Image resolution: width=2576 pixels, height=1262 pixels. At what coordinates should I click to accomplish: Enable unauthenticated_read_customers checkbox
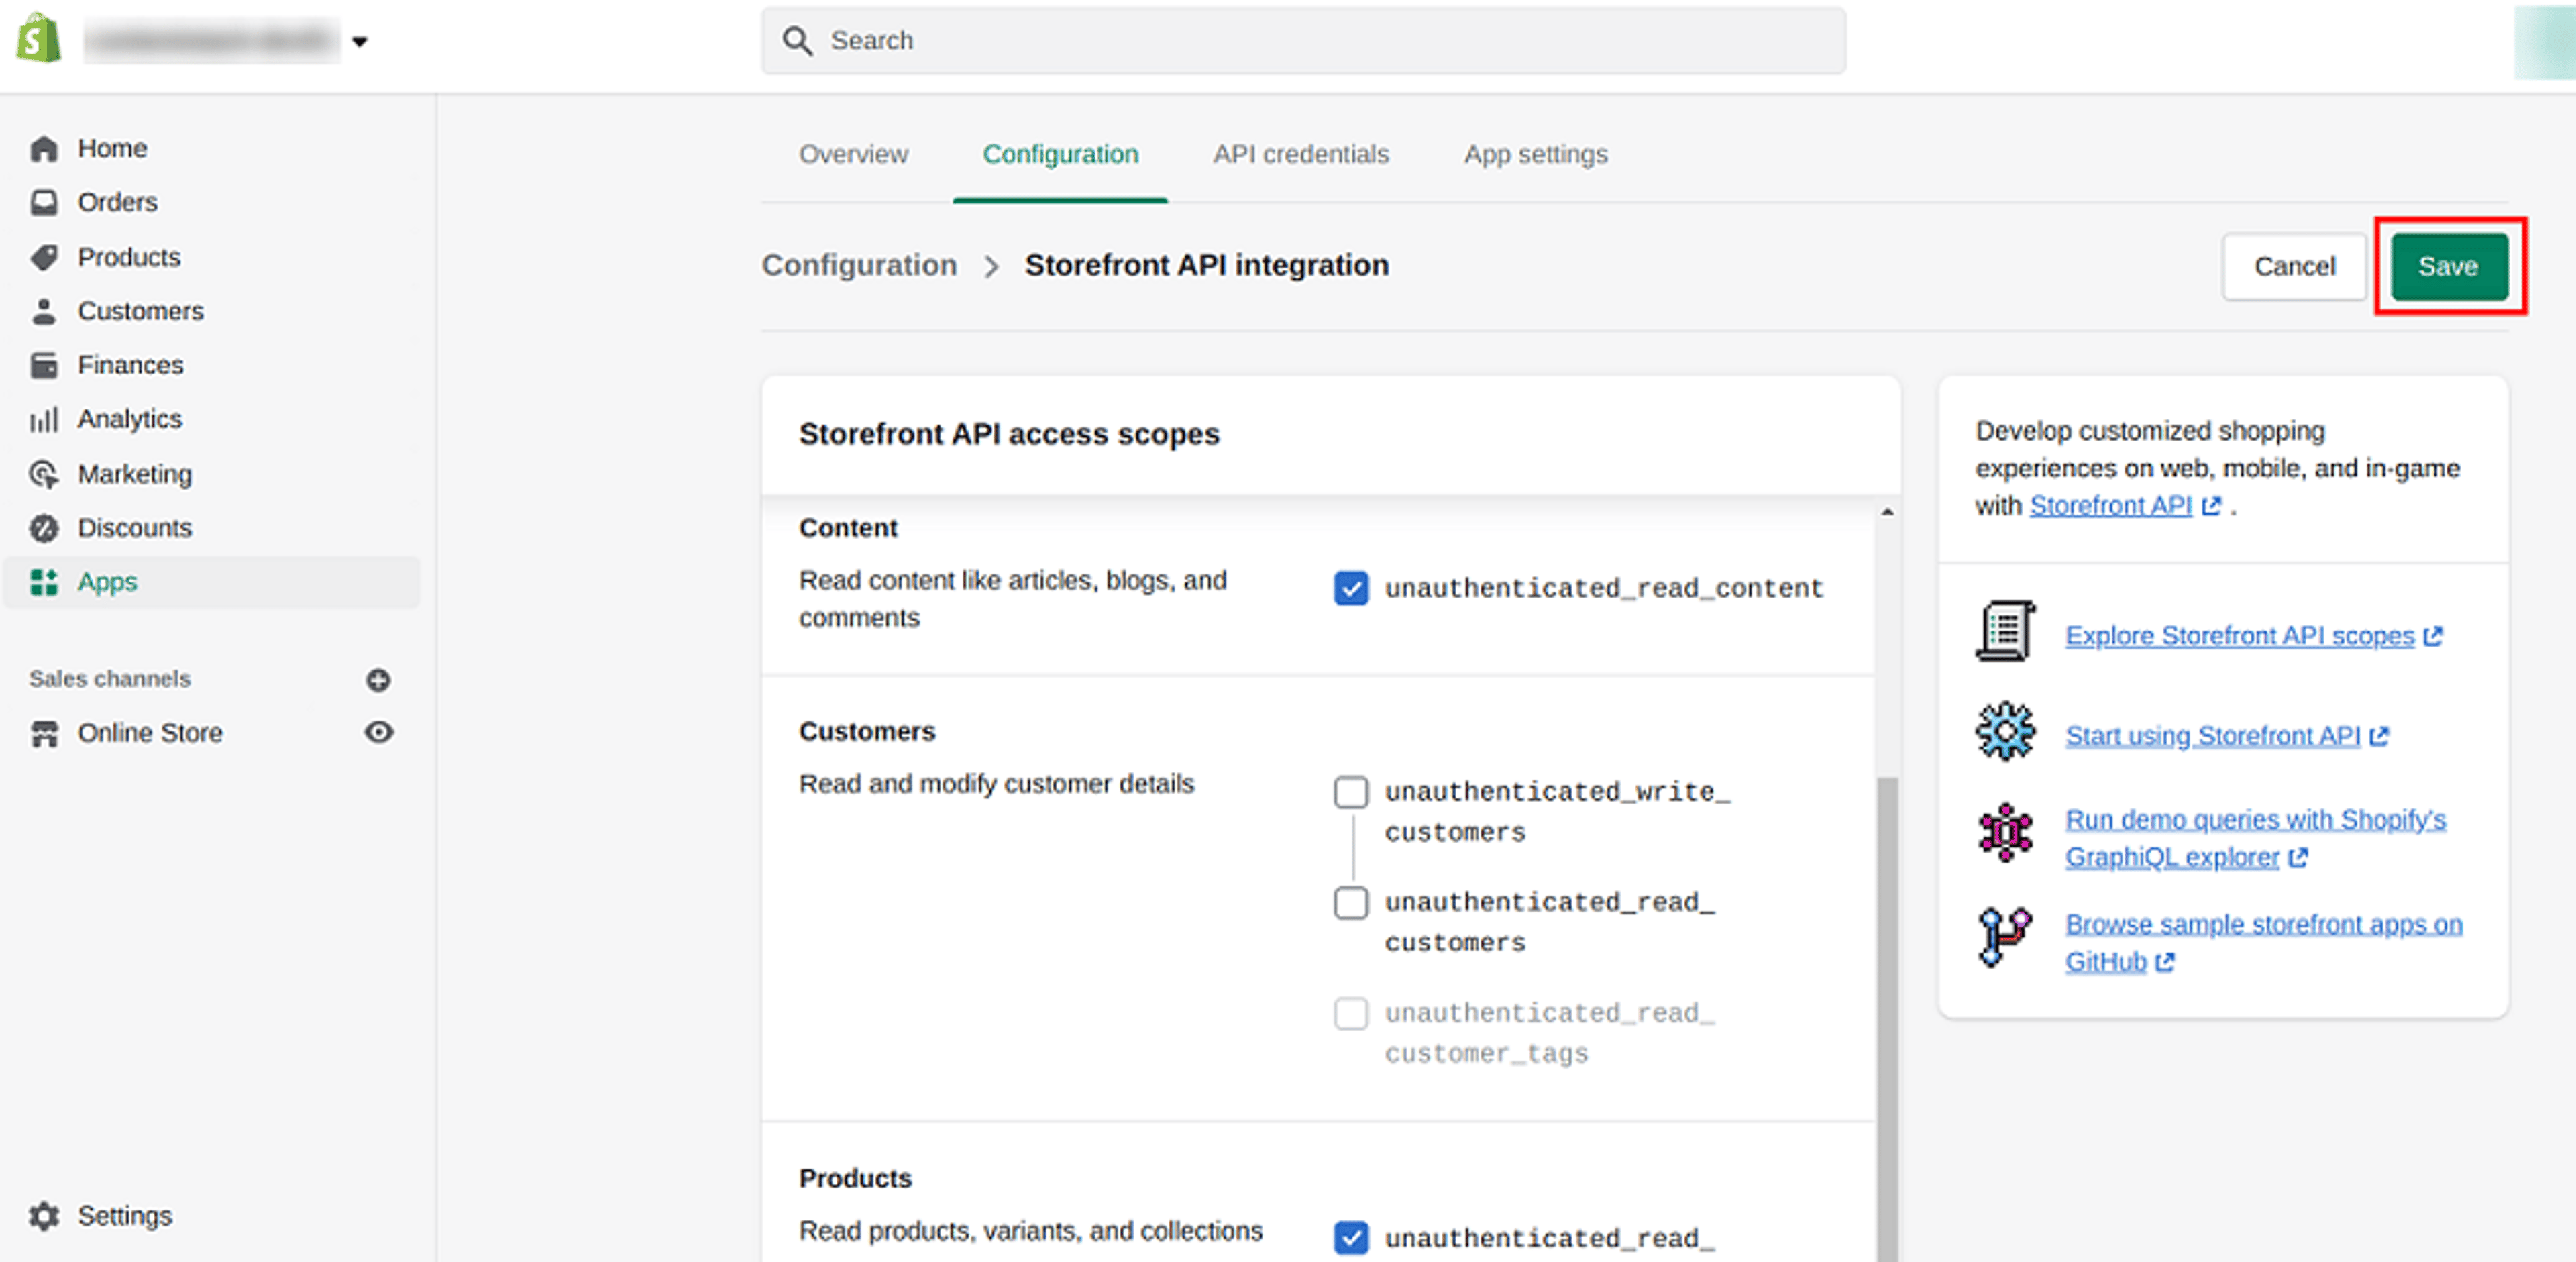coord(1350,902)
